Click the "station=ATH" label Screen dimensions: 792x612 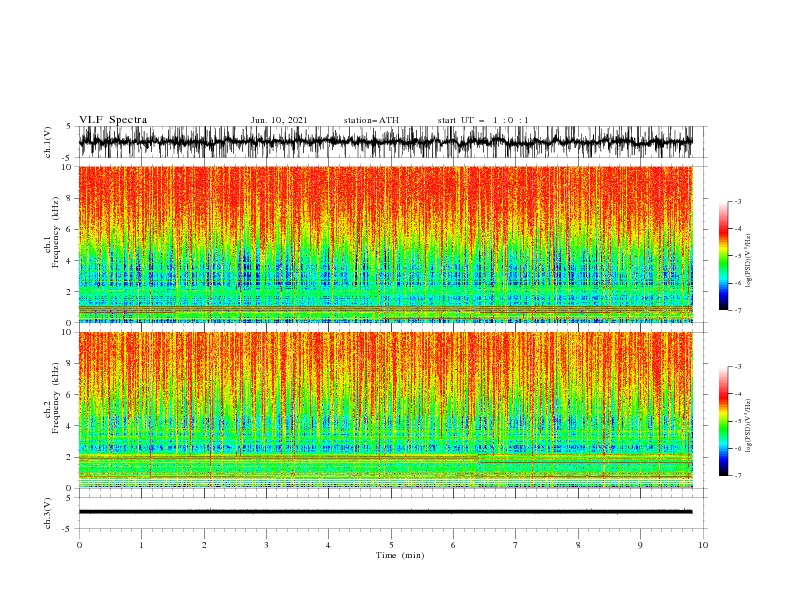(371, 120)
